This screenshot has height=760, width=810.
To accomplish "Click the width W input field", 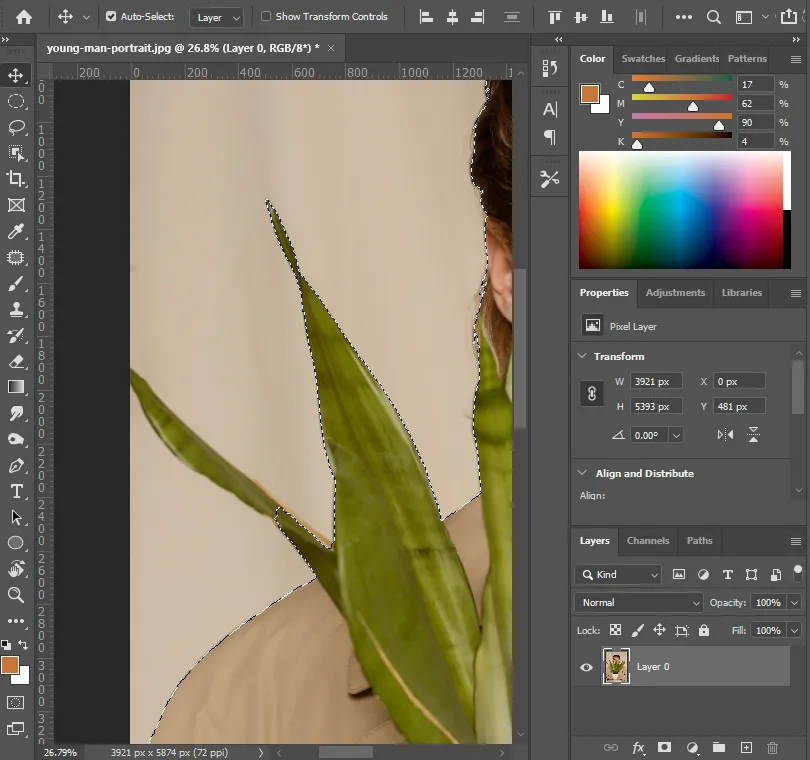I will (656, 381).
